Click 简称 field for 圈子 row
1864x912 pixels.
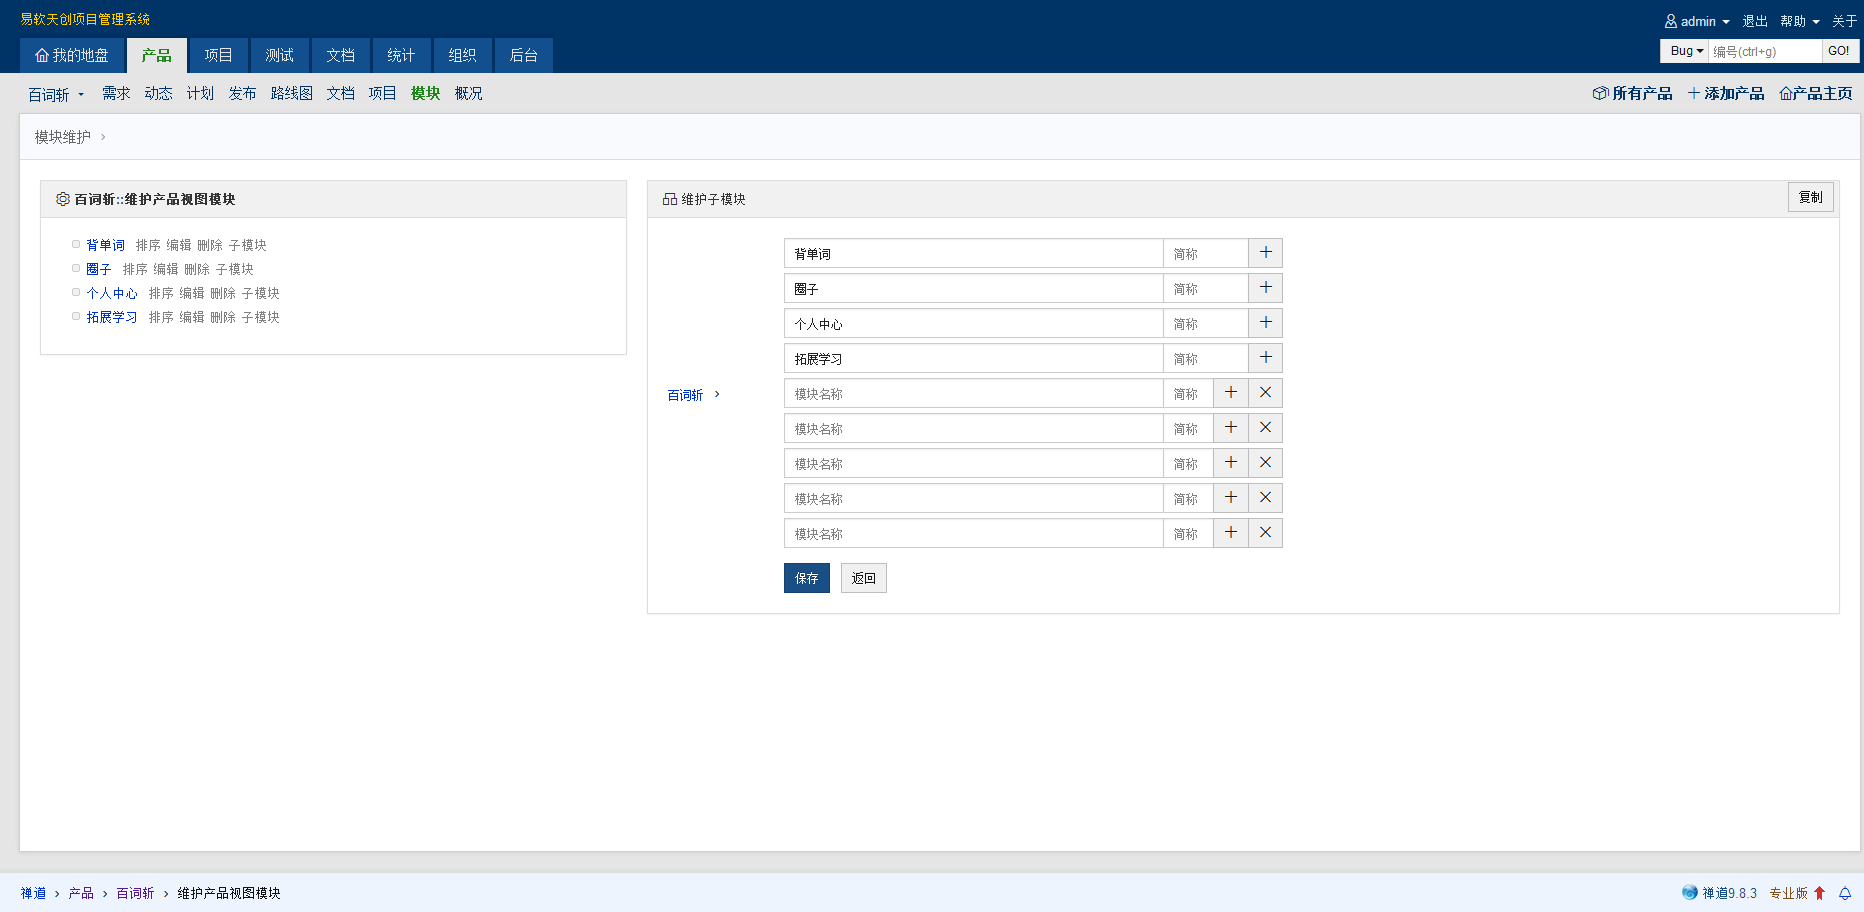tap(1206, 288)
